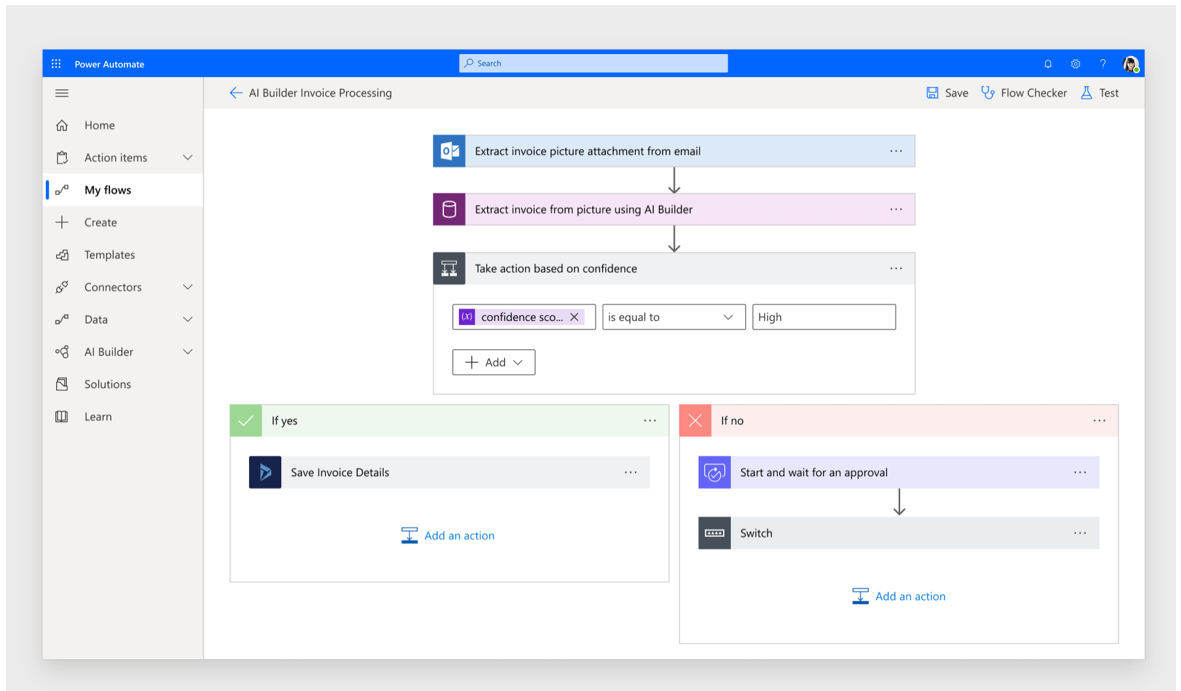Open the app launcher waffle icon
The width and height of the screenshot is (1181, 691).
pos(56,64)
